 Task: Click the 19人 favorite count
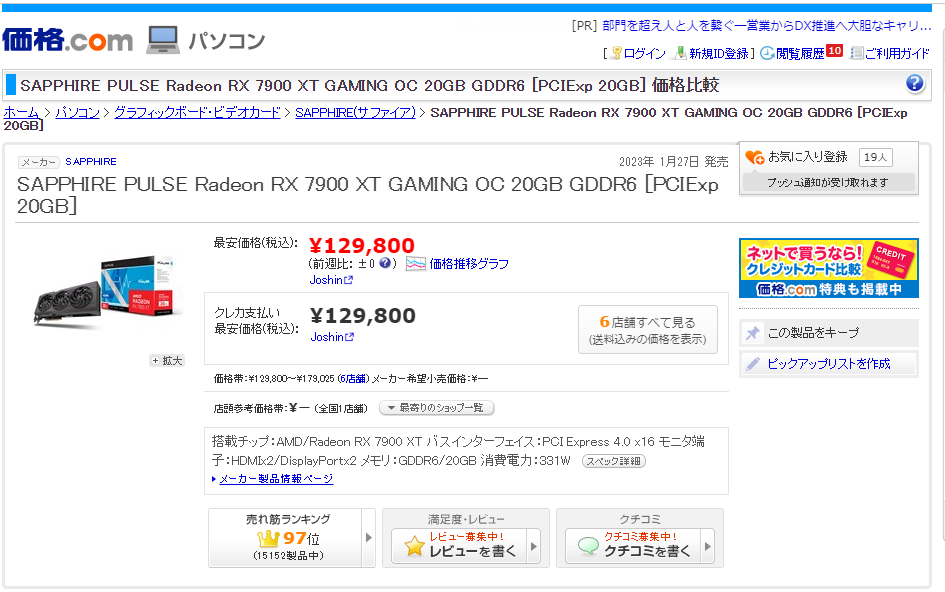[x=875, y=157]
